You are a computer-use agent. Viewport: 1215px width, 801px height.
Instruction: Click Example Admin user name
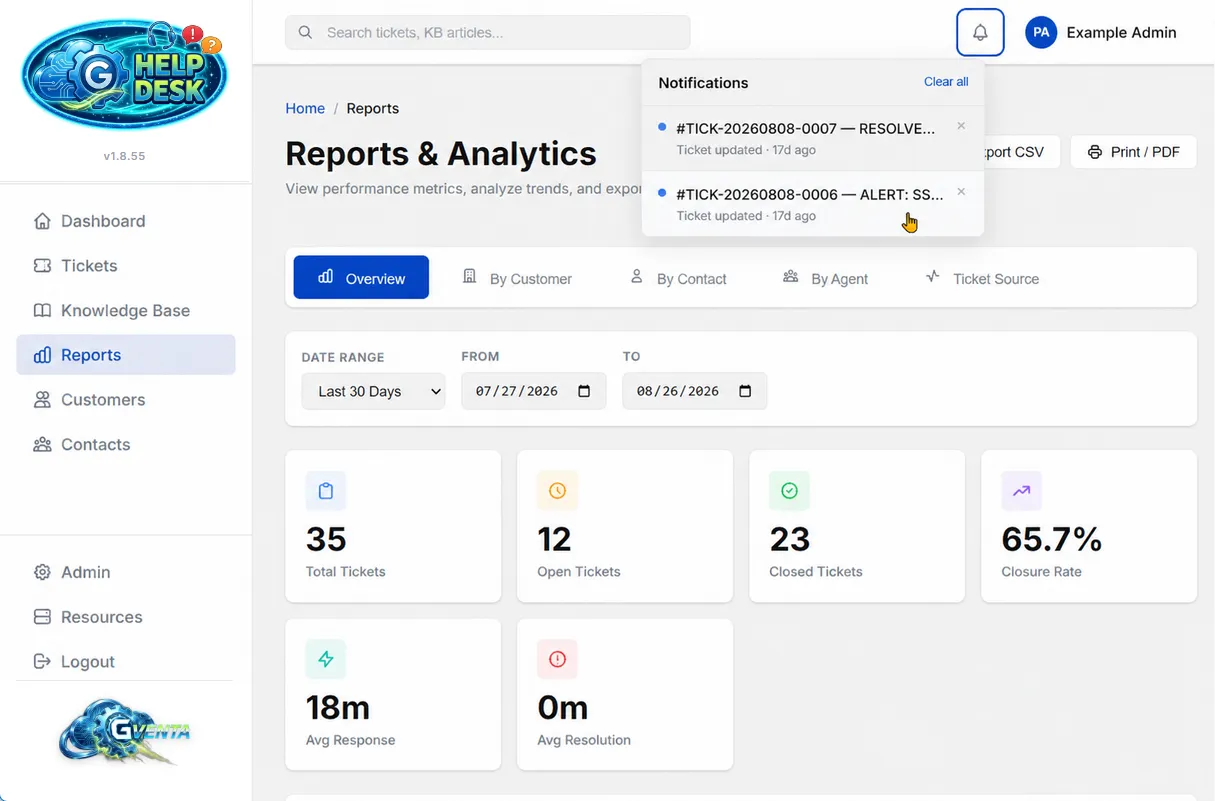coord(1121,32)
